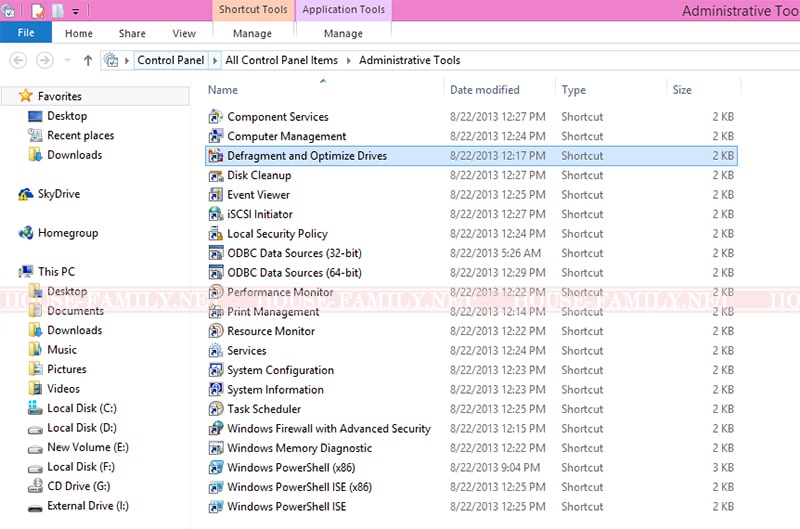
Task: Open Manage under Shortcut Tools
Action: click(252, 34)
